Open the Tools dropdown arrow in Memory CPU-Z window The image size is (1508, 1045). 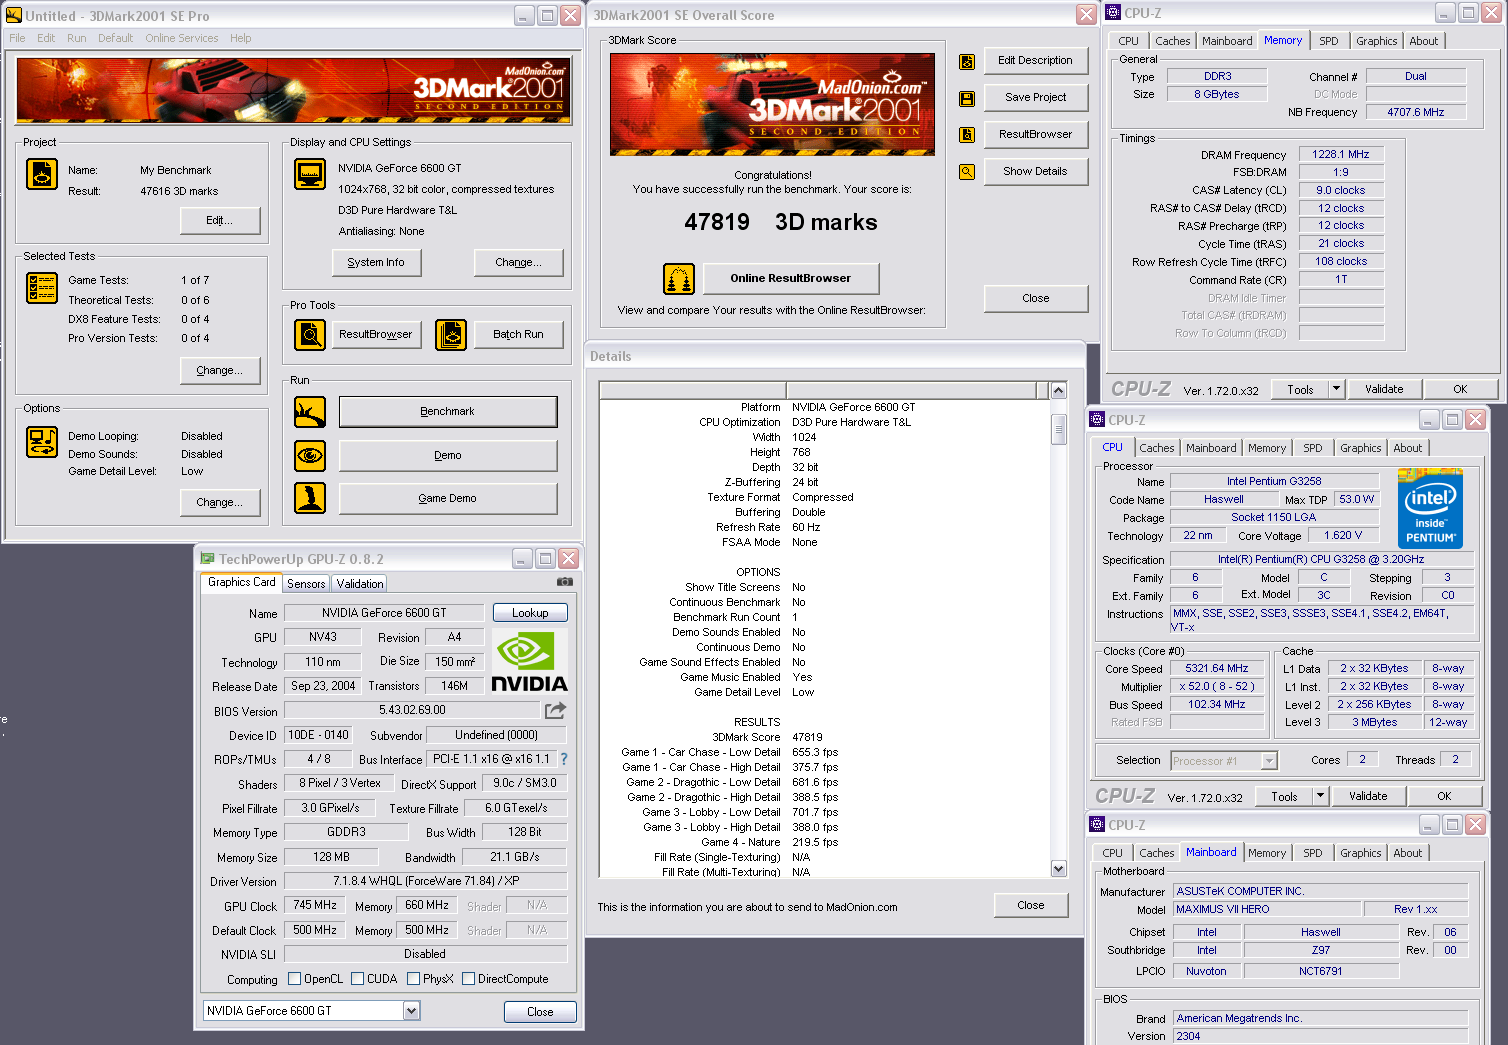[1336, 389]
